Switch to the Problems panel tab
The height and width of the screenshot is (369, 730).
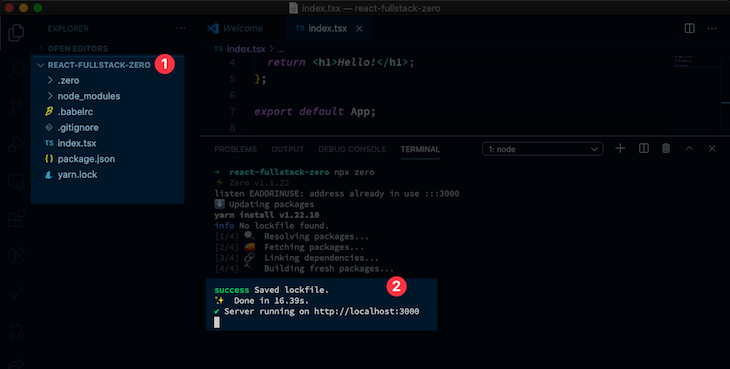235,149
